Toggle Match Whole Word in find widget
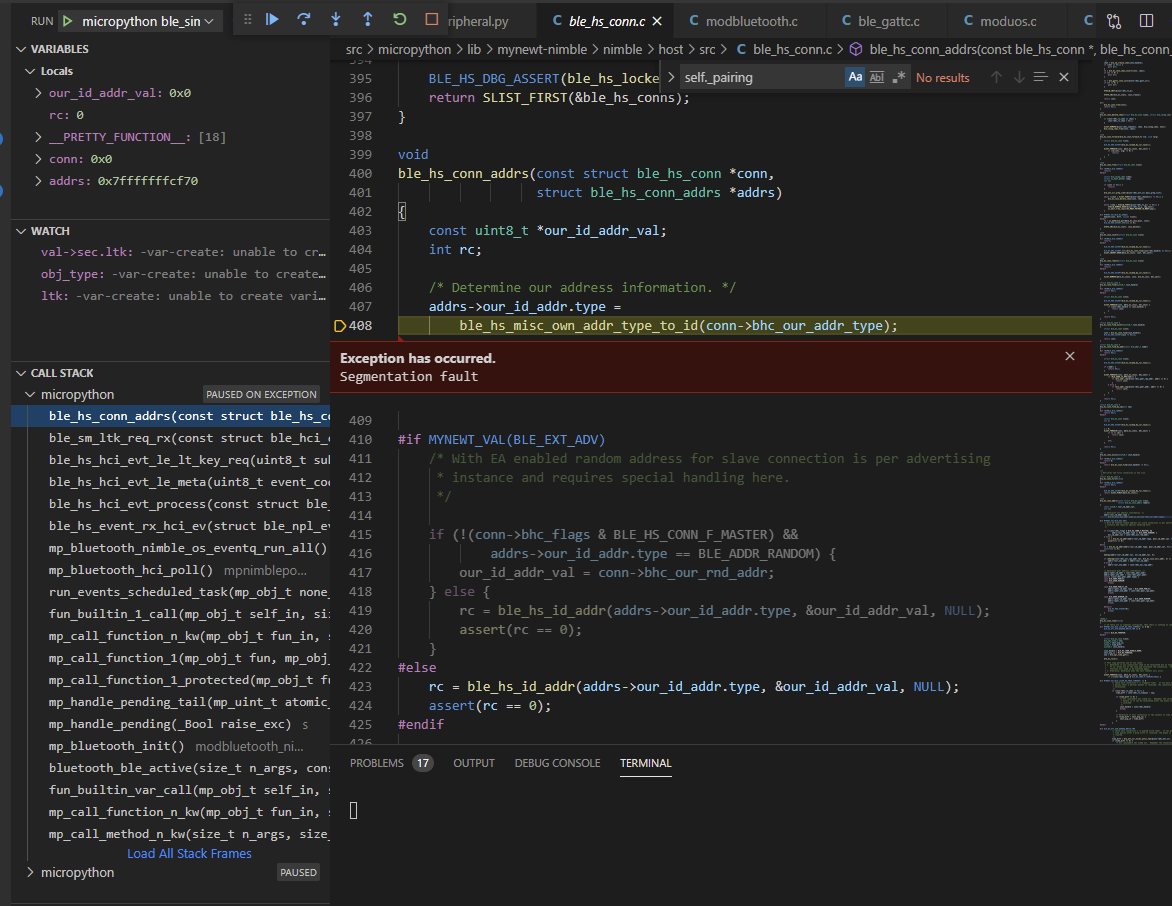This screenshot has height=906, width=1172. coord(876,76)
